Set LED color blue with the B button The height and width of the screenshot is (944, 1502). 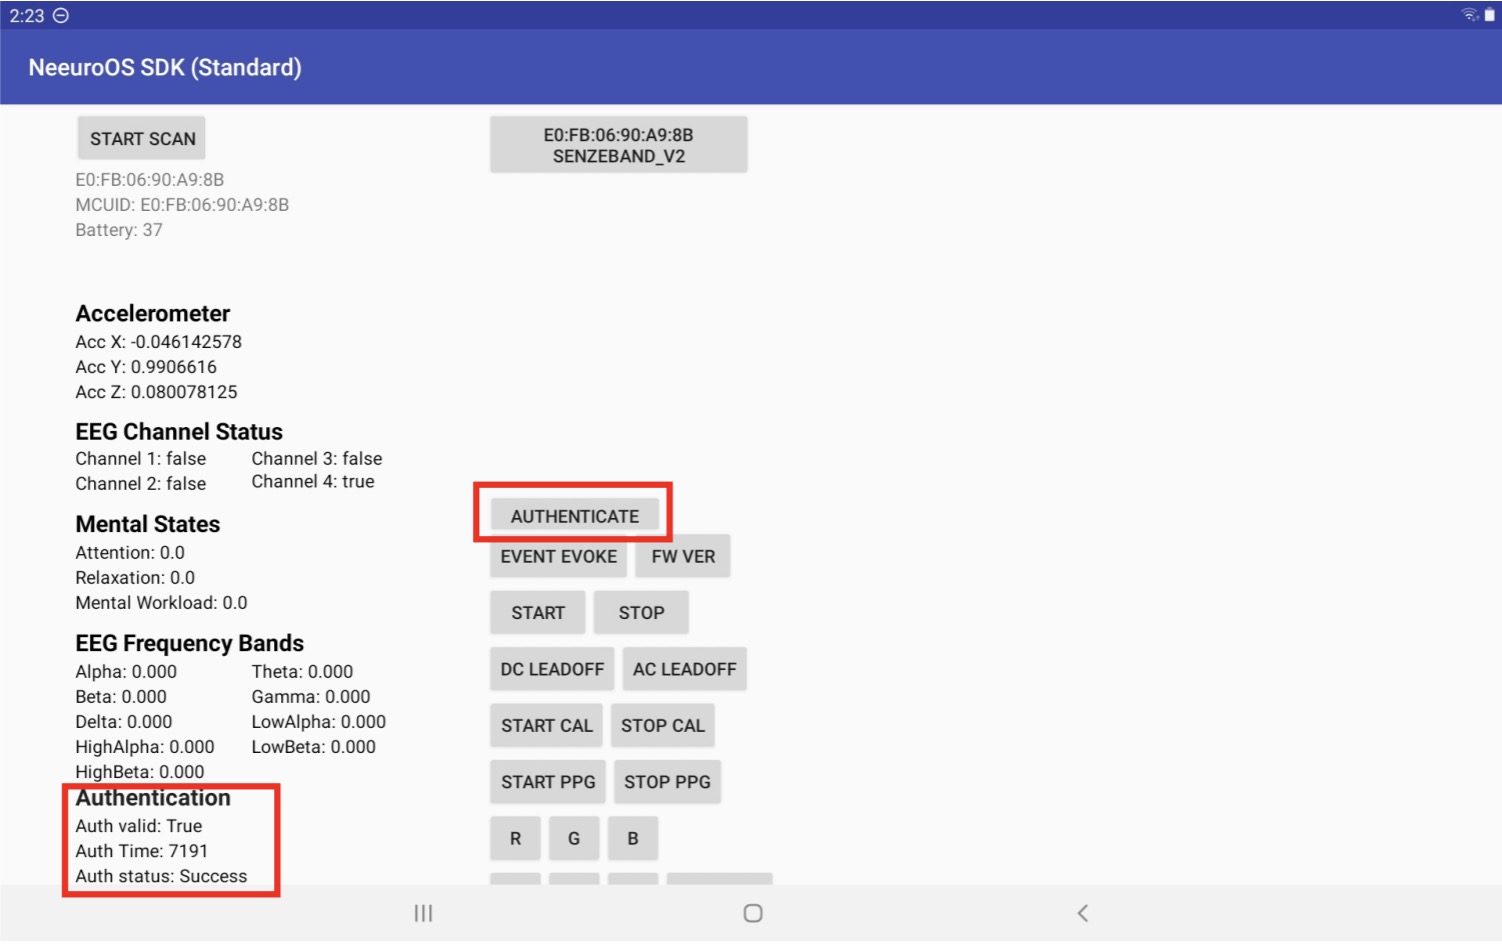point(632,838)
